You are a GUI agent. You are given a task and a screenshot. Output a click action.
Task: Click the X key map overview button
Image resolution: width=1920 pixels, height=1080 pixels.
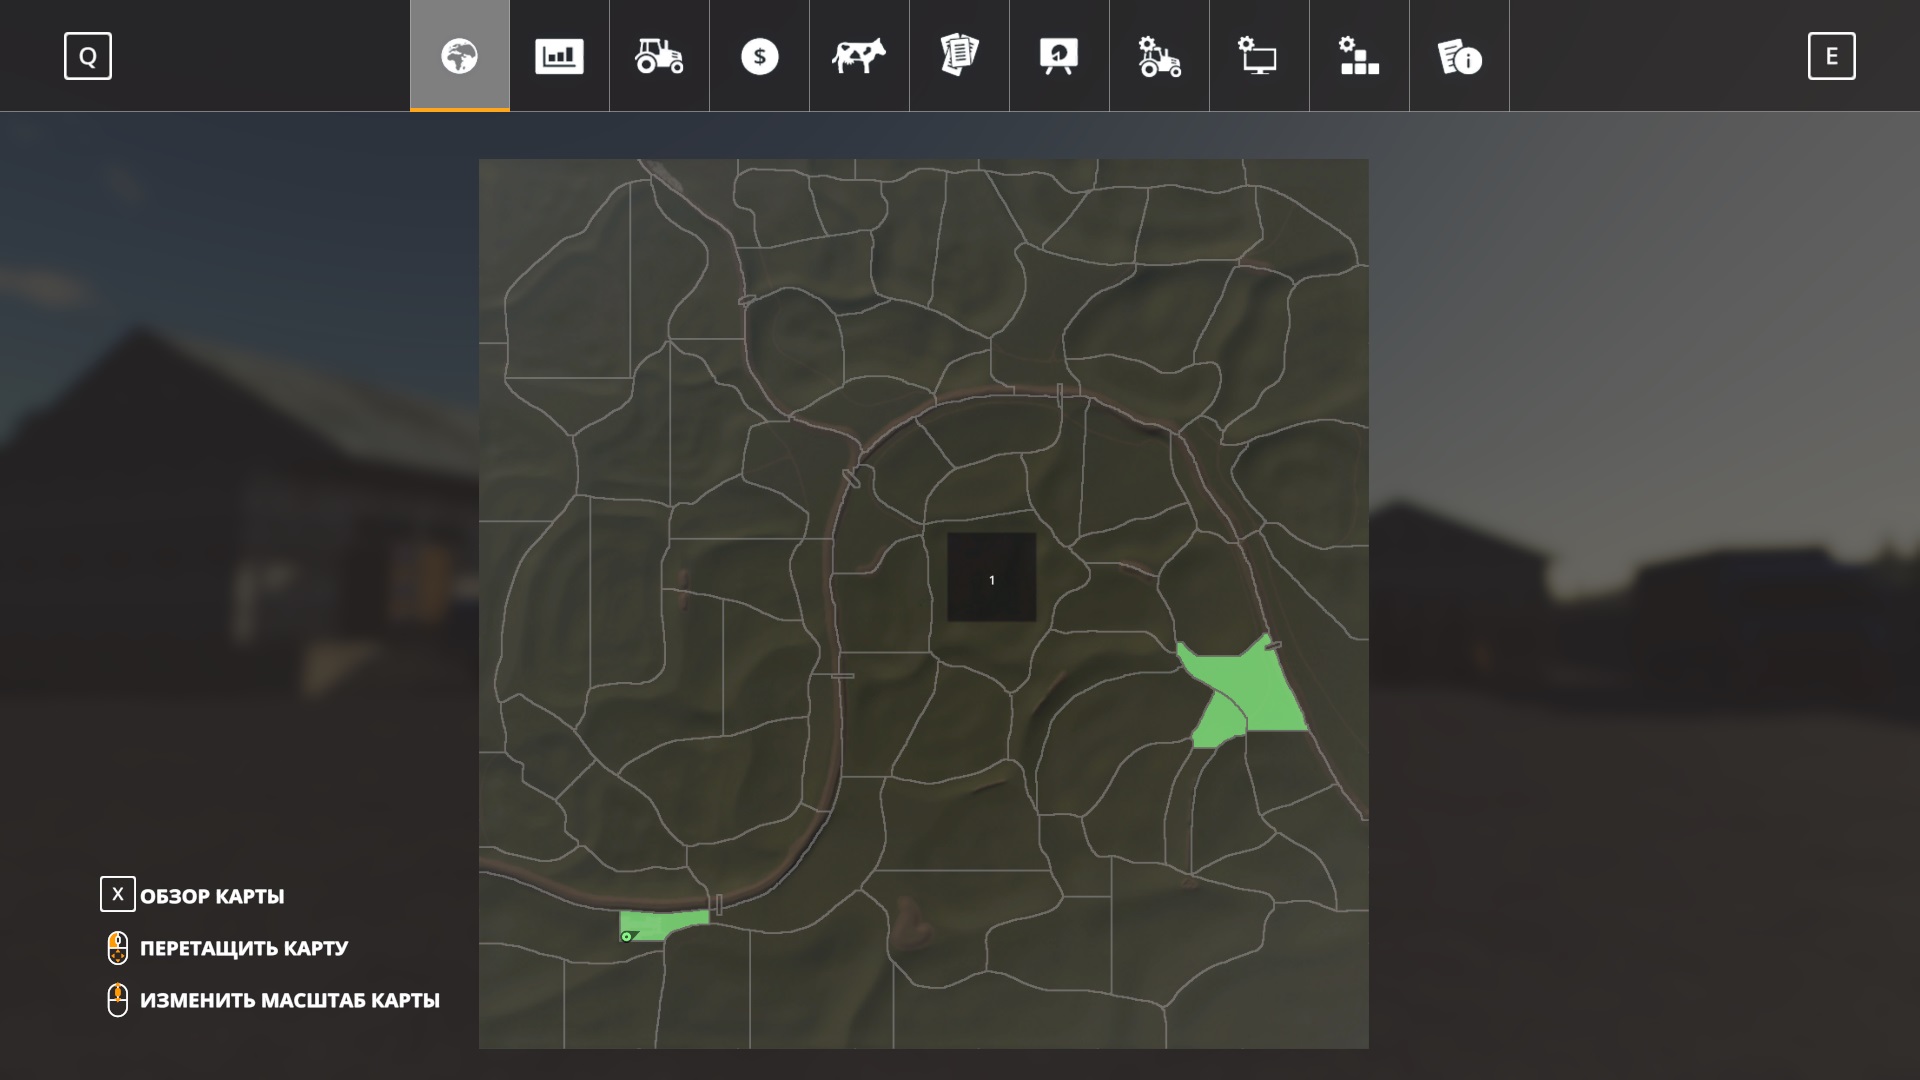point(118,894)
